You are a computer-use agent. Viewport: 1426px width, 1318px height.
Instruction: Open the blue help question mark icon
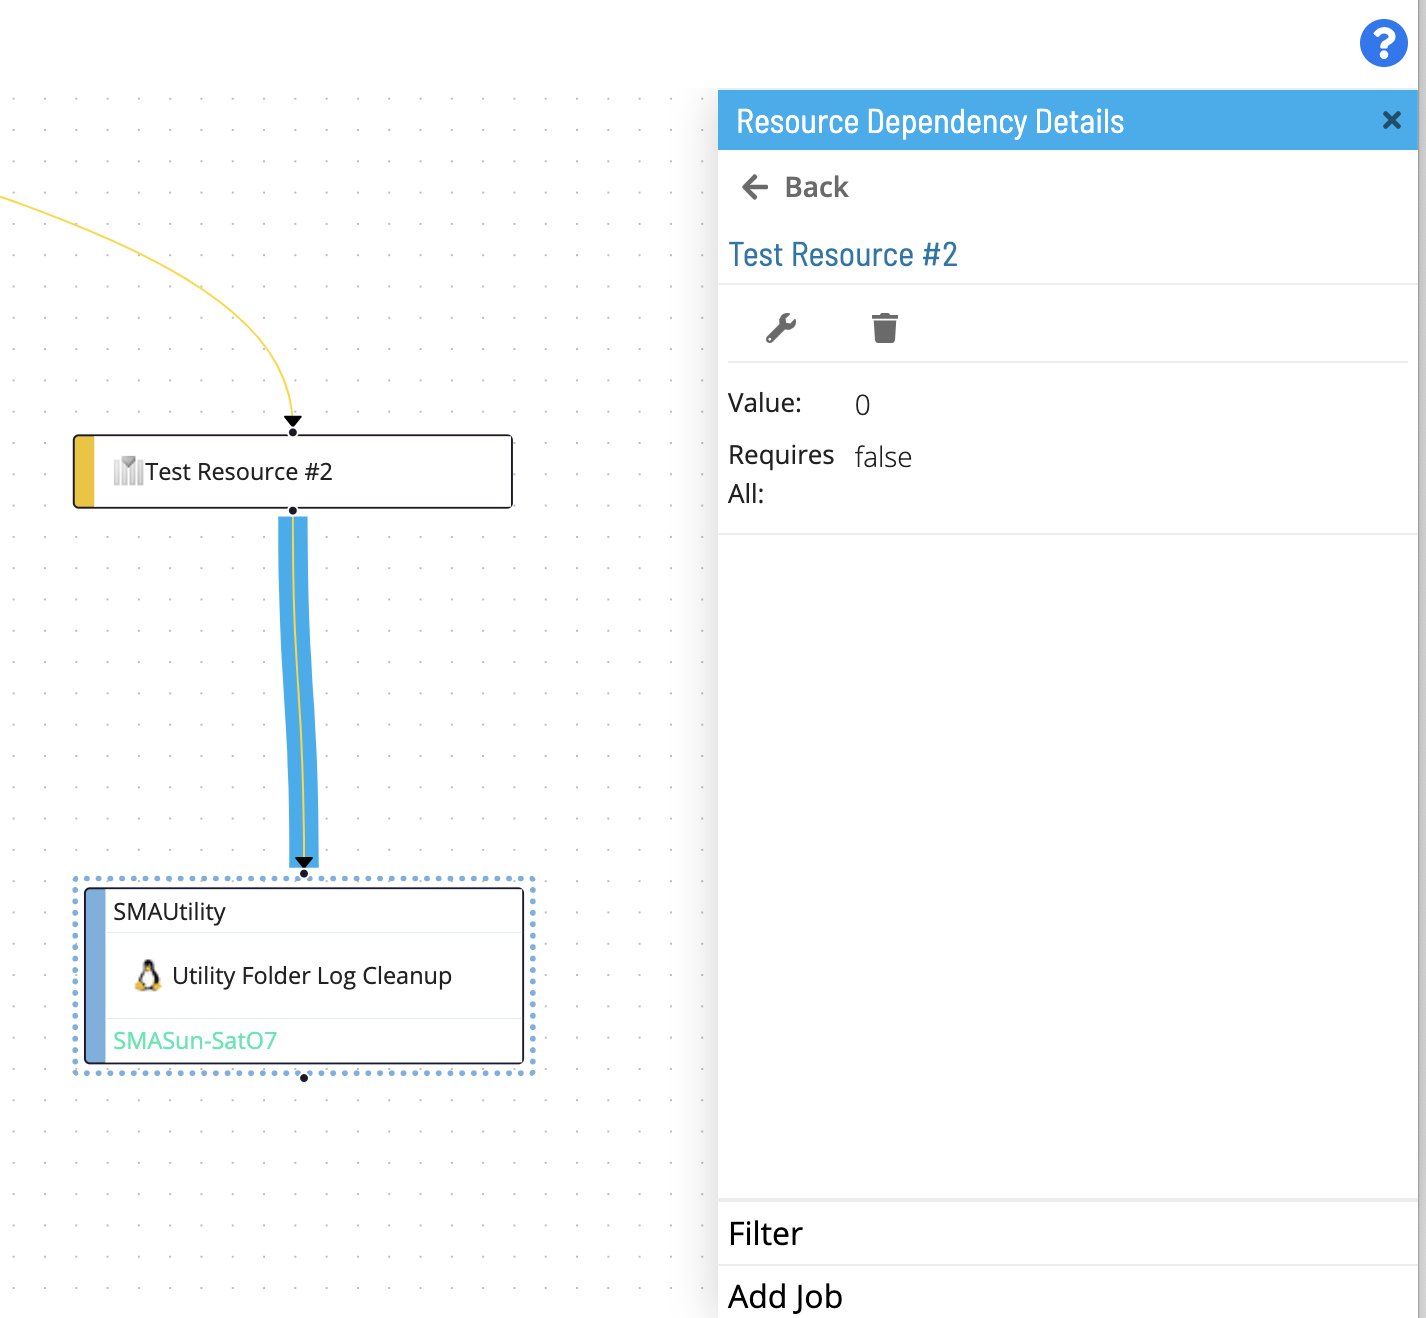[x=1384, y=43]
